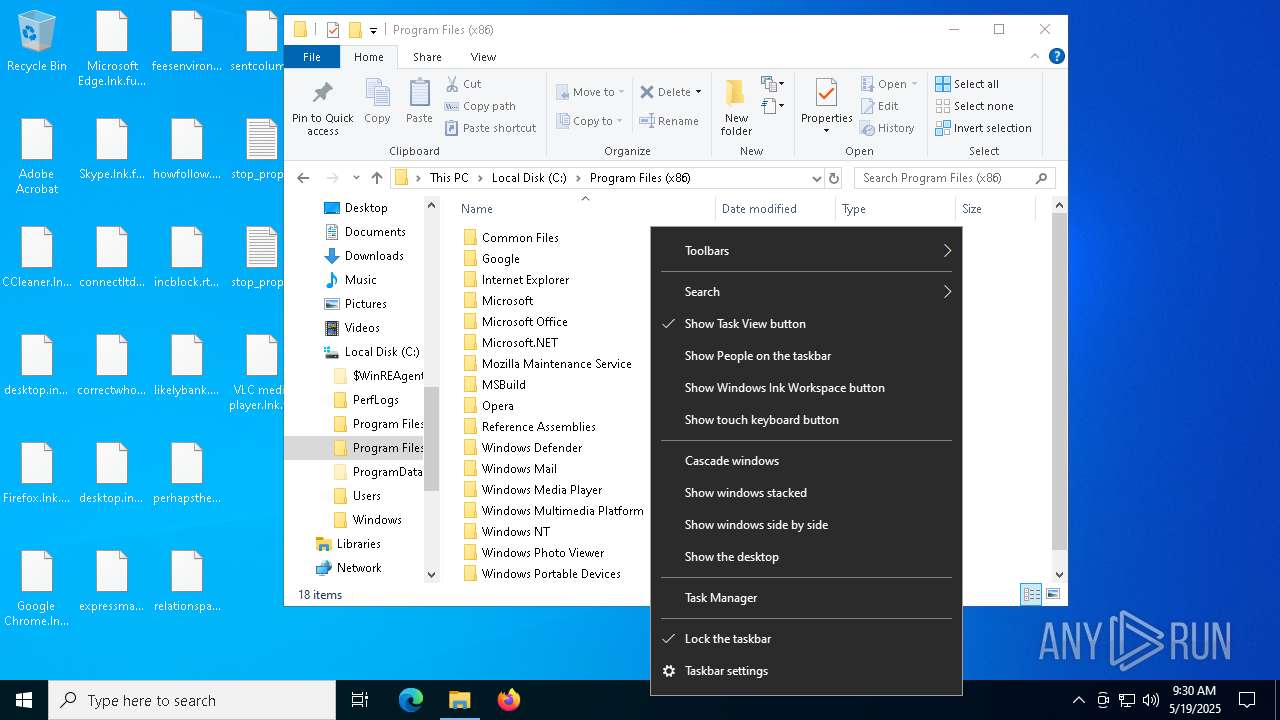
Task: Click Select all in ribbon
Action: point(967,84)
